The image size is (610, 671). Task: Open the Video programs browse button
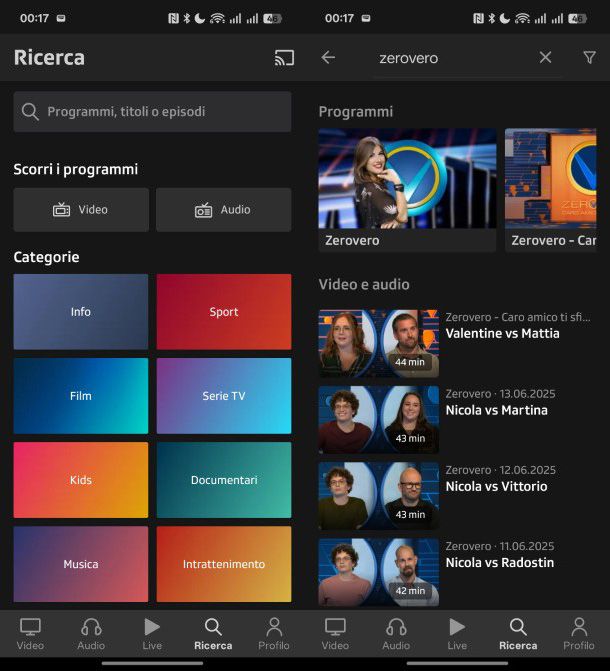tap(81, 210)
